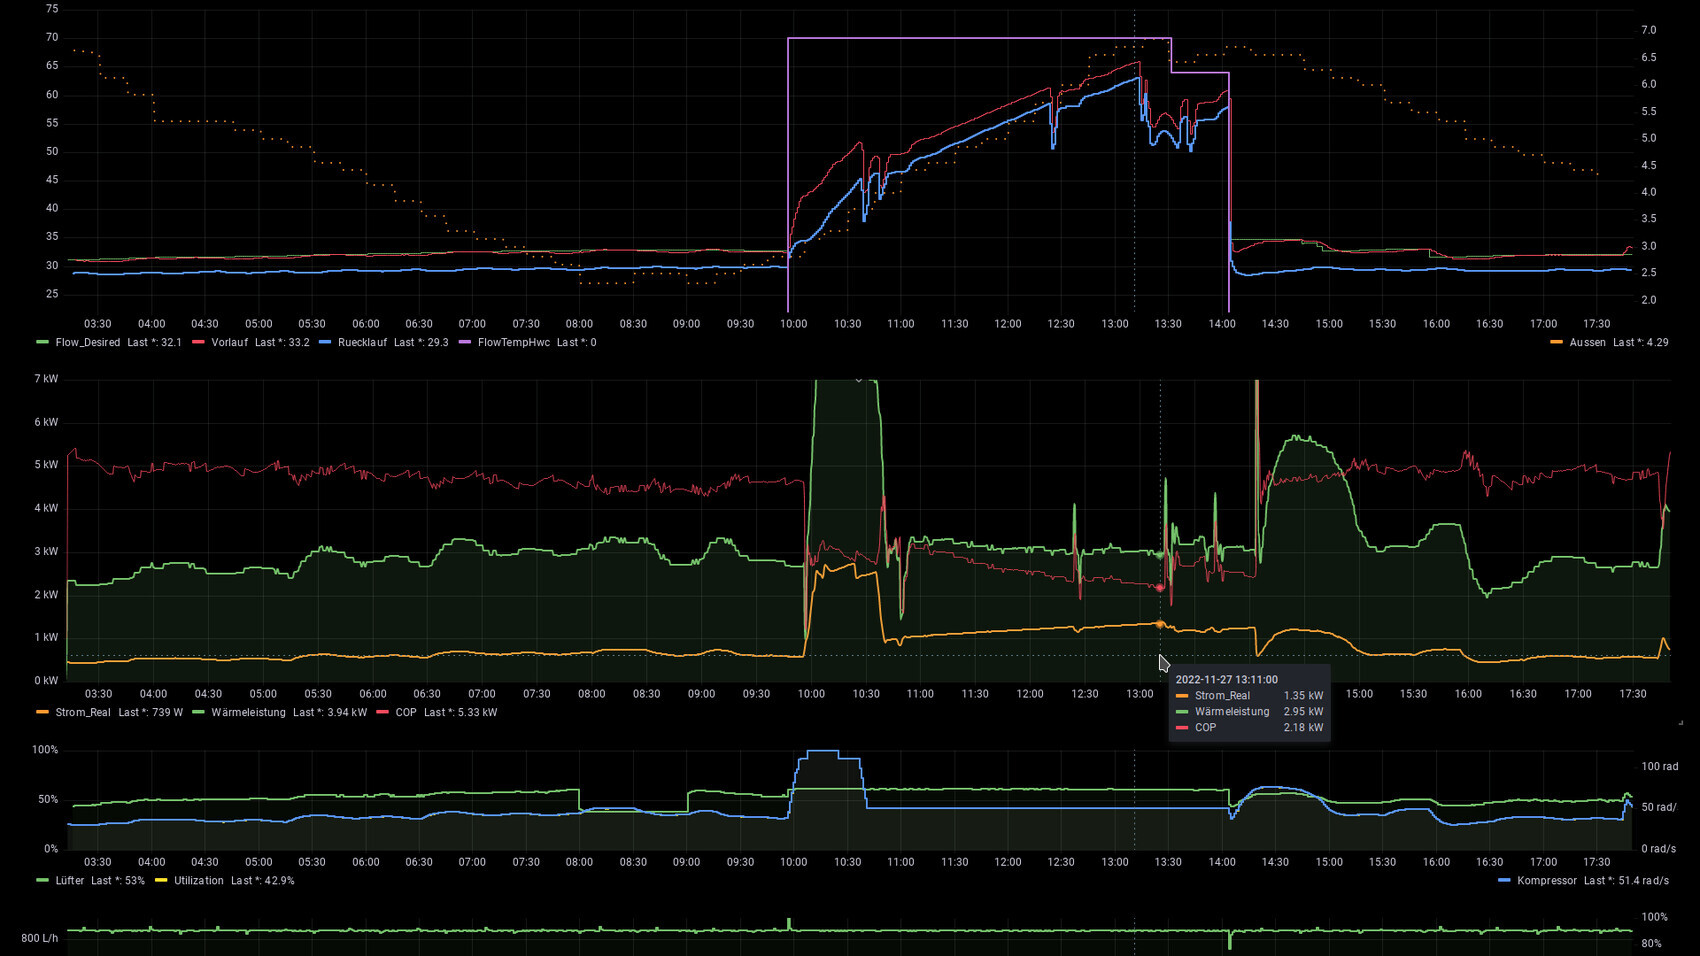This screenshot has width=1700, height=956.
Task: Click the yellow Utilization color swatch
Action: pos(161,881)
